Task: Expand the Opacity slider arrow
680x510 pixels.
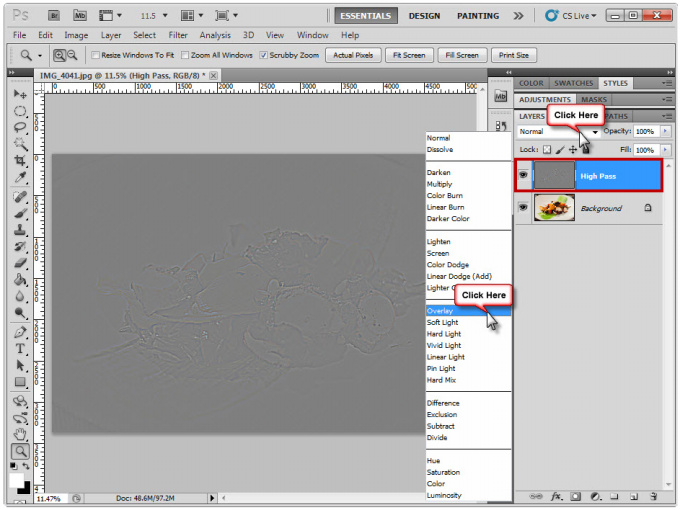Action: (665, 132)
